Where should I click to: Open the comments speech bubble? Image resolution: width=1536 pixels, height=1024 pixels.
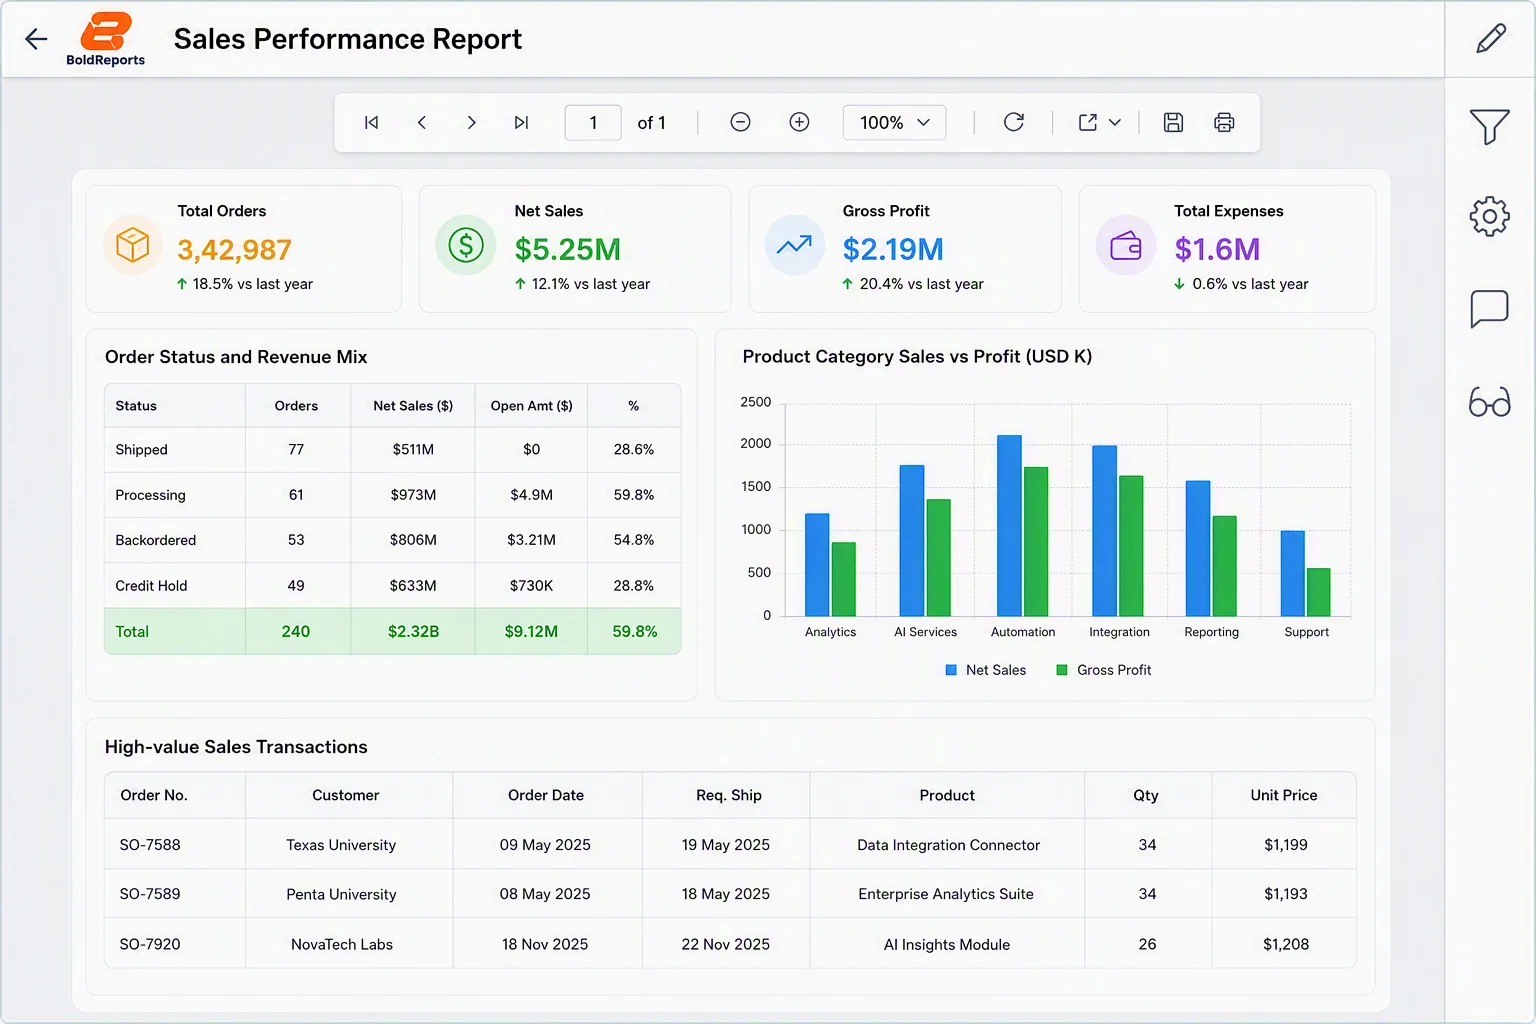coord(1490,309)
